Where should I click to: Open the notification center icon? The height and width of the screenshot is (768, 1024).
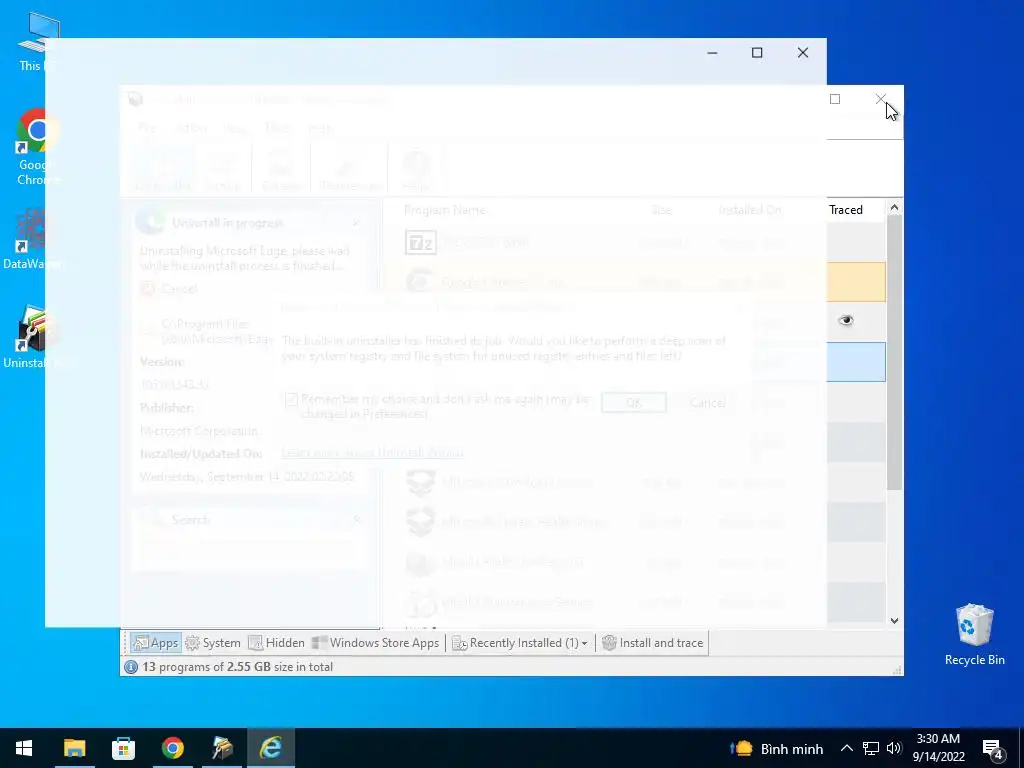[993, 749]
